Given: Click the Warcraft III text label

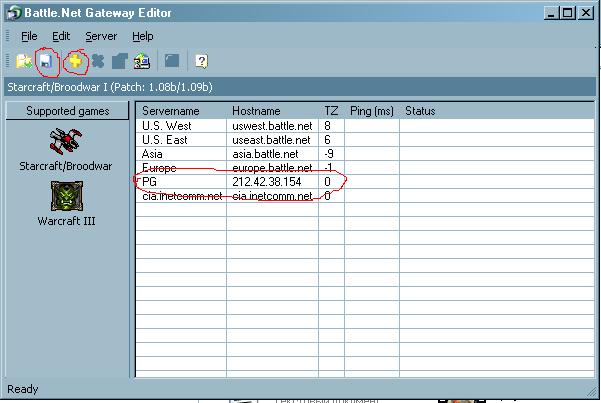Looking at the screenshot, I should (67, 221).
